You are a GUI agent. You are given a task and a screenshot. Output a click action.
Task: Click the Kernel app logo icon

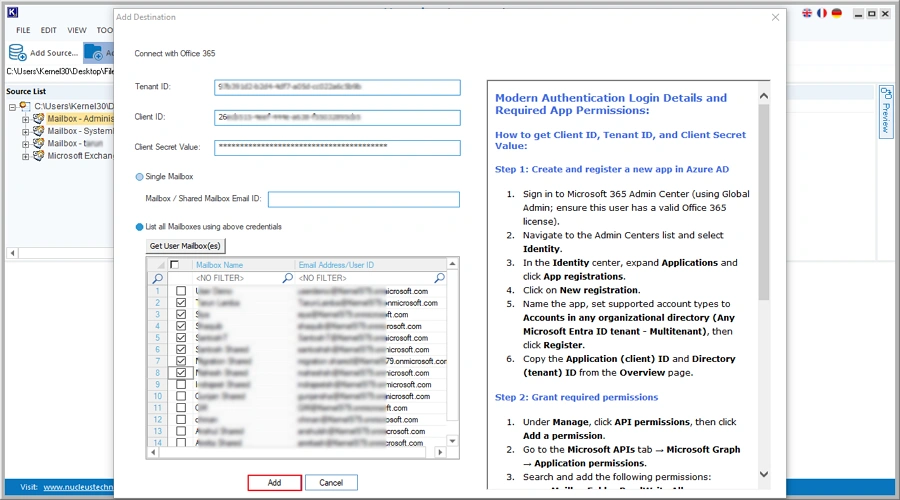click(13, 12)
